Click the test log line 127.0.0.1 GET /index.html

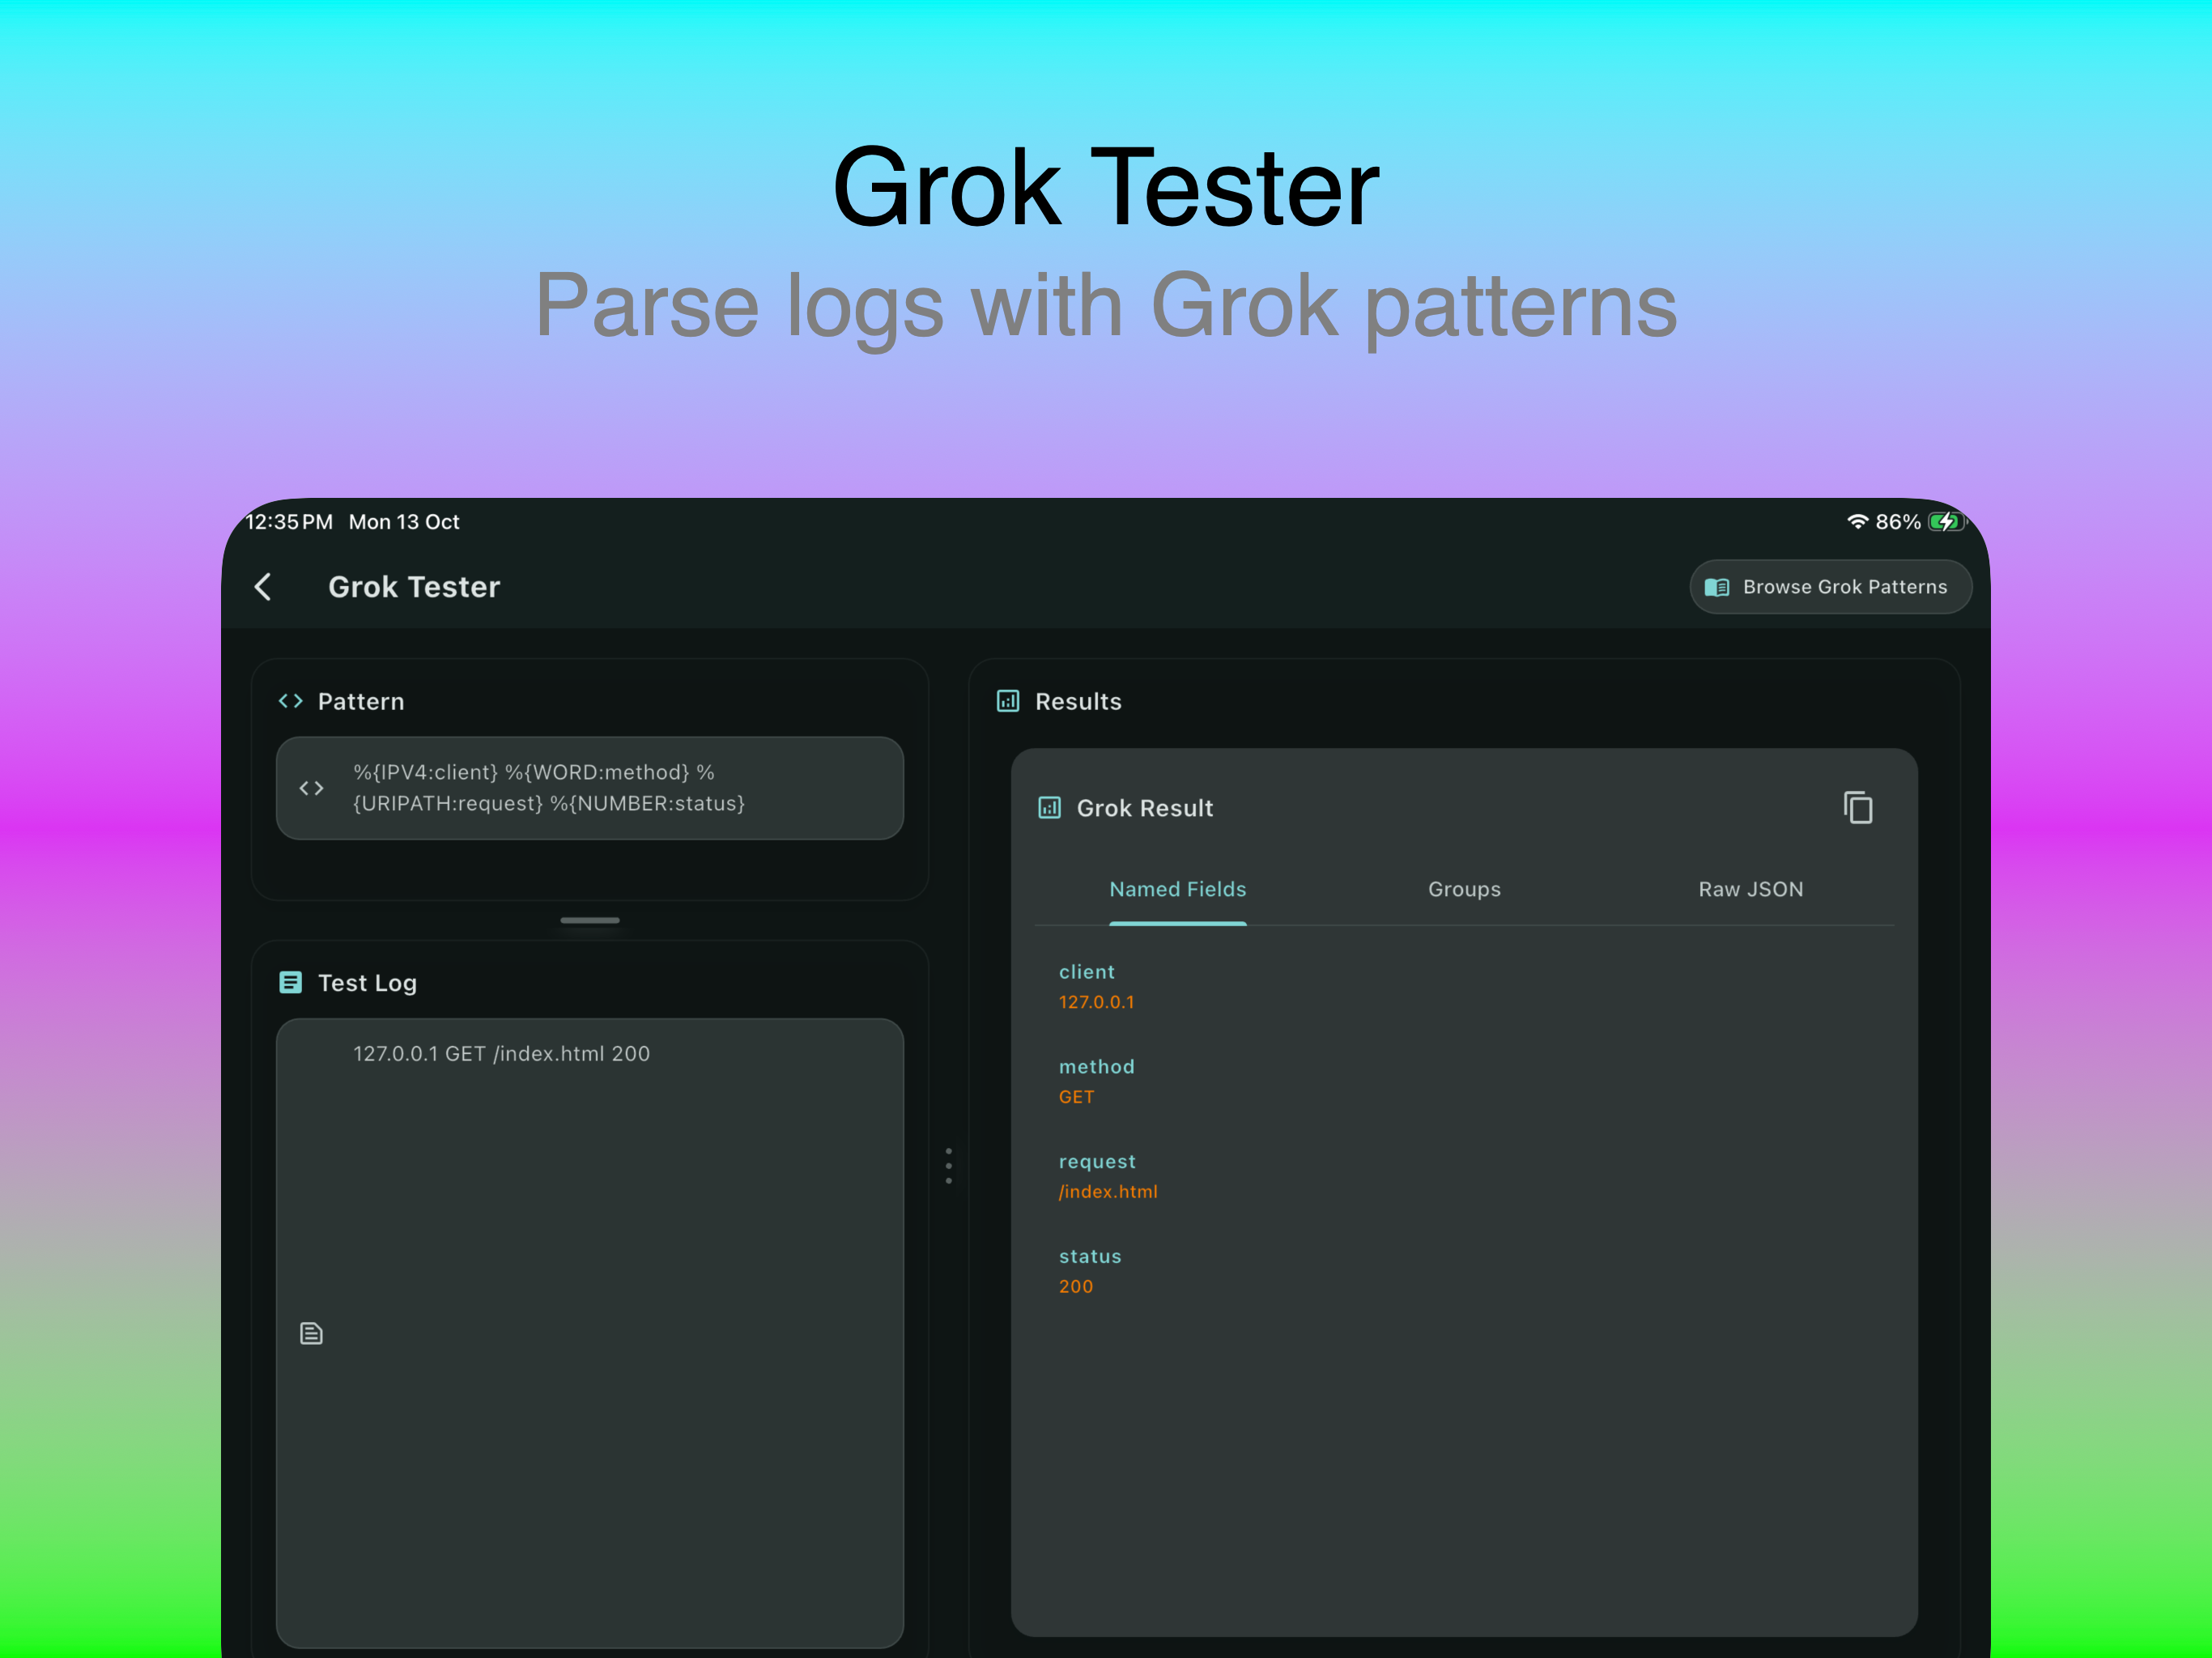[501, 1053]
